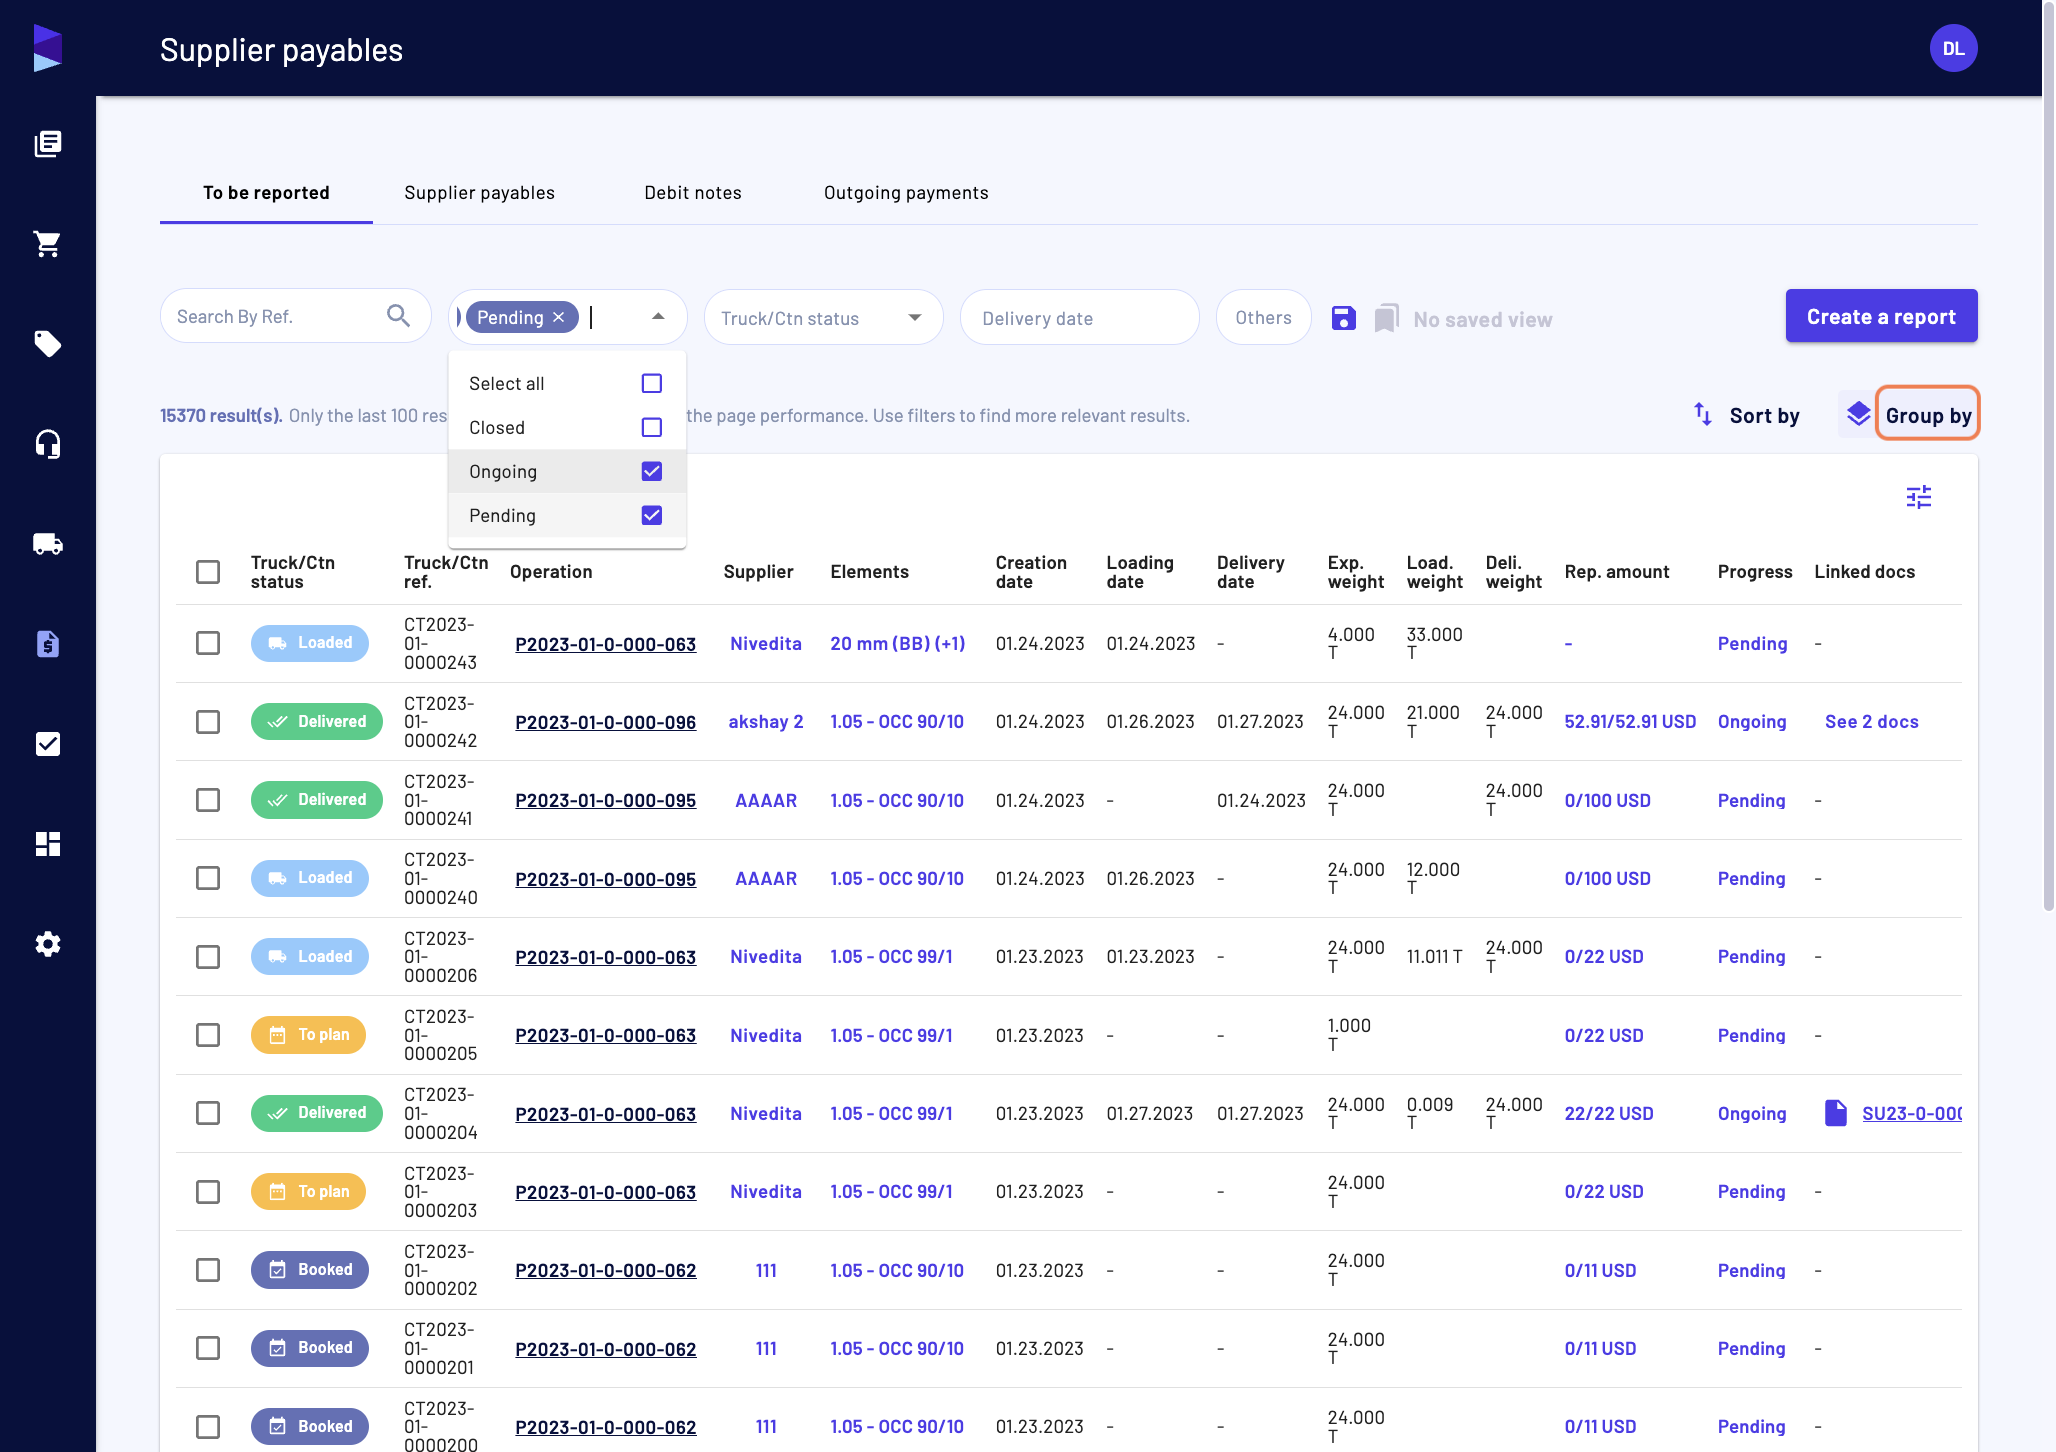Open the price tag sidebar icon
This screenshot has height=1452, width=2056.
(x=48, y=344)
